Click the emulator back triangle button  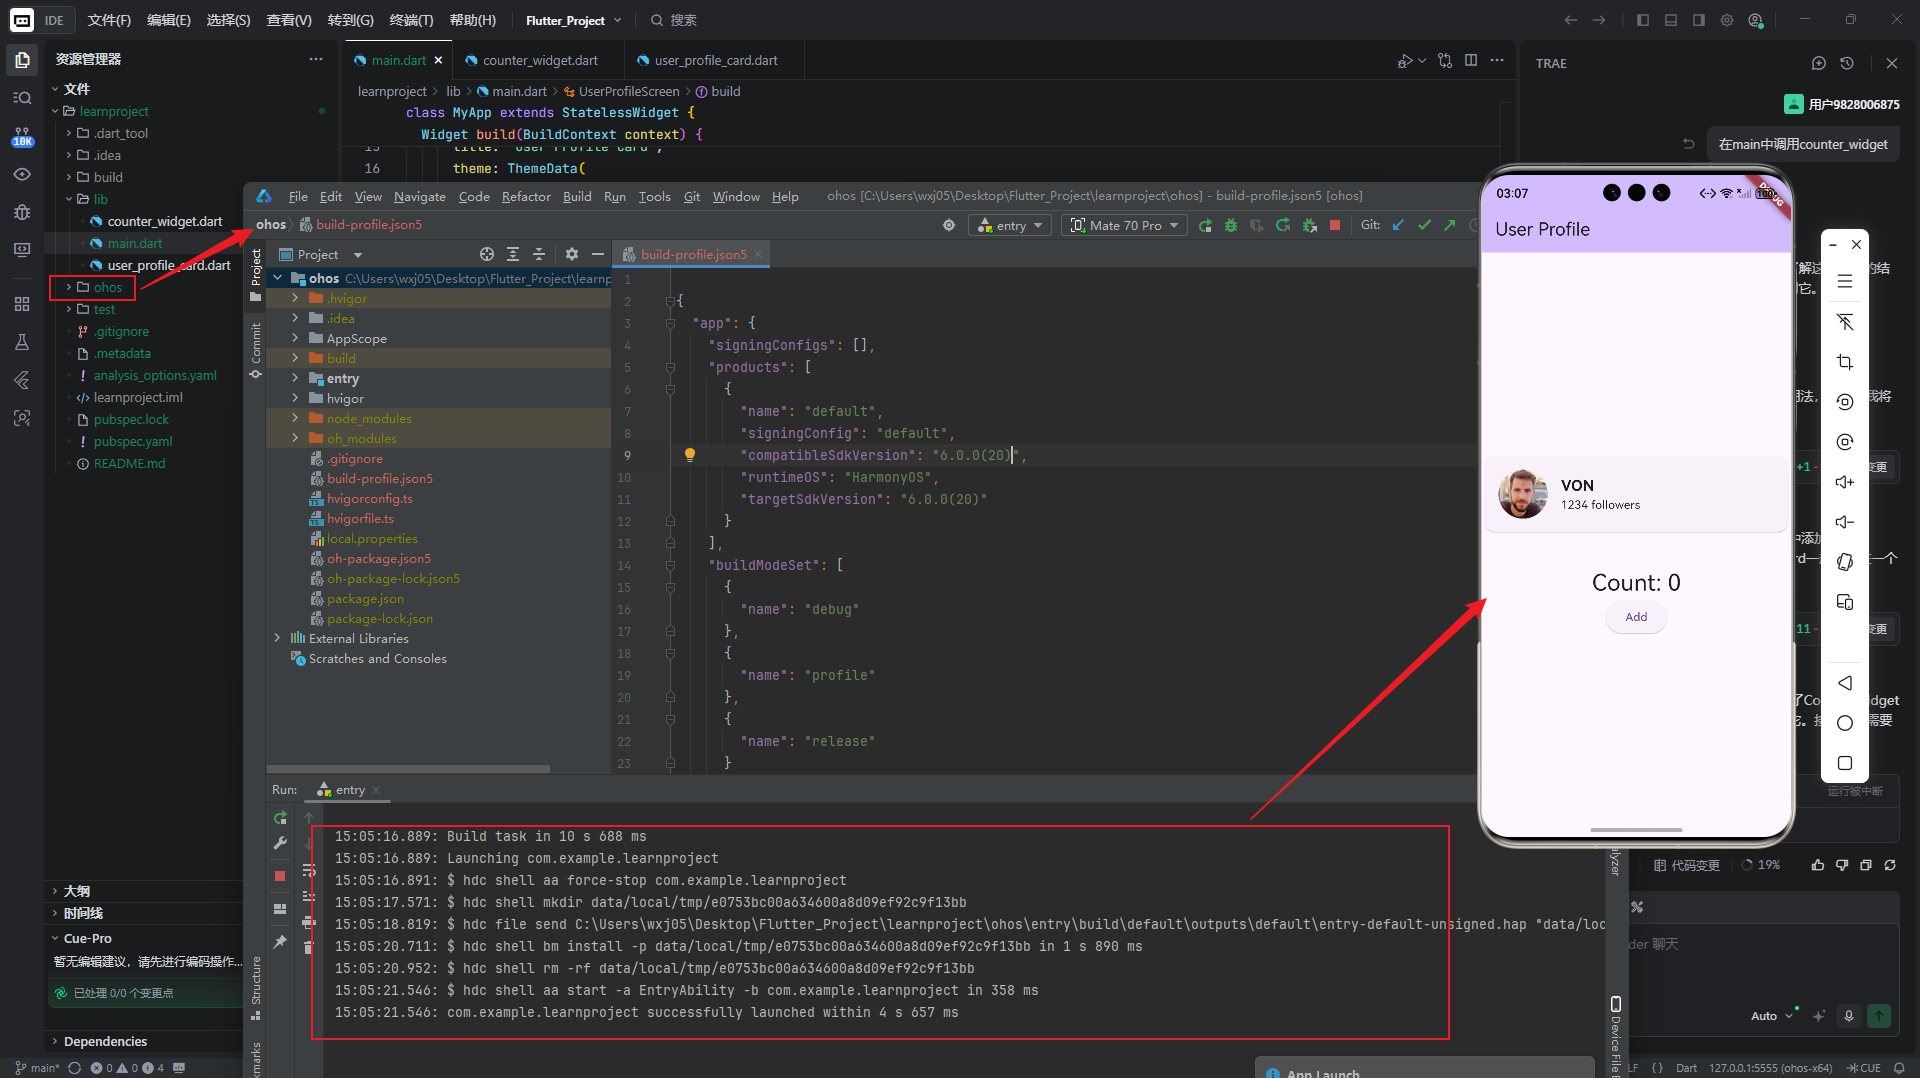click(1845, 683)
